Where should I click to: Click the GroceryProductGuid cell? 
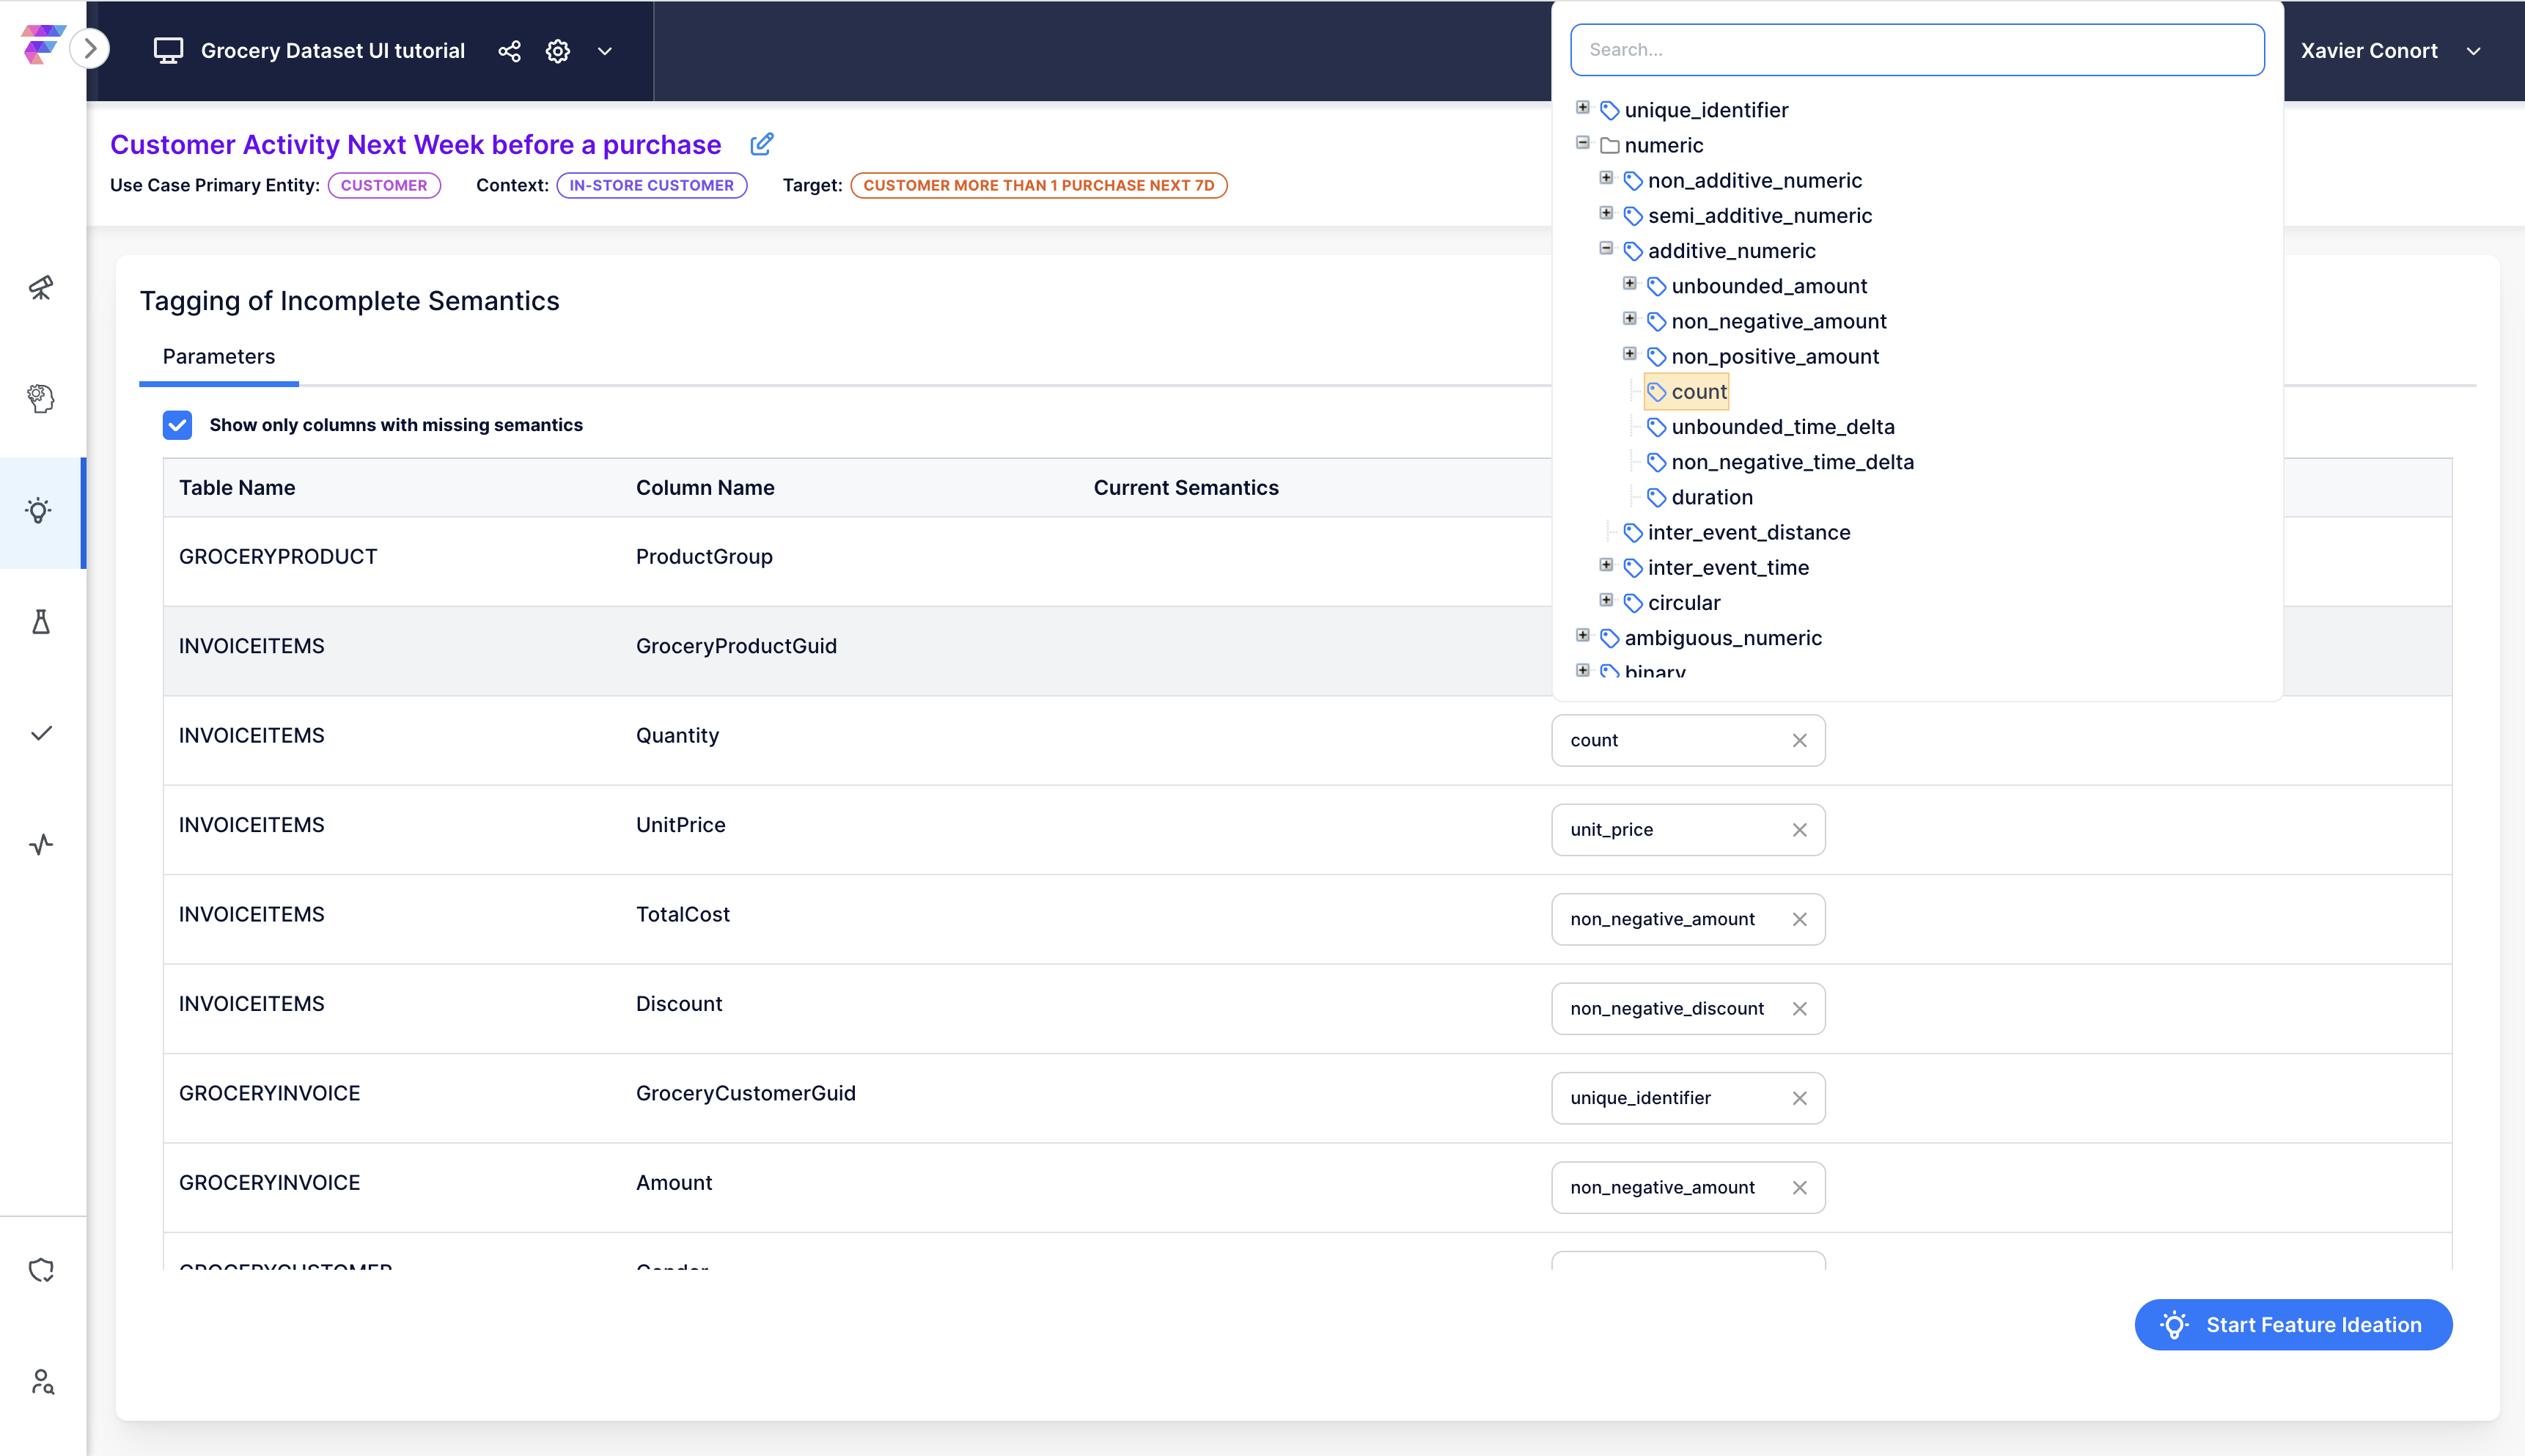click(736, 646)
